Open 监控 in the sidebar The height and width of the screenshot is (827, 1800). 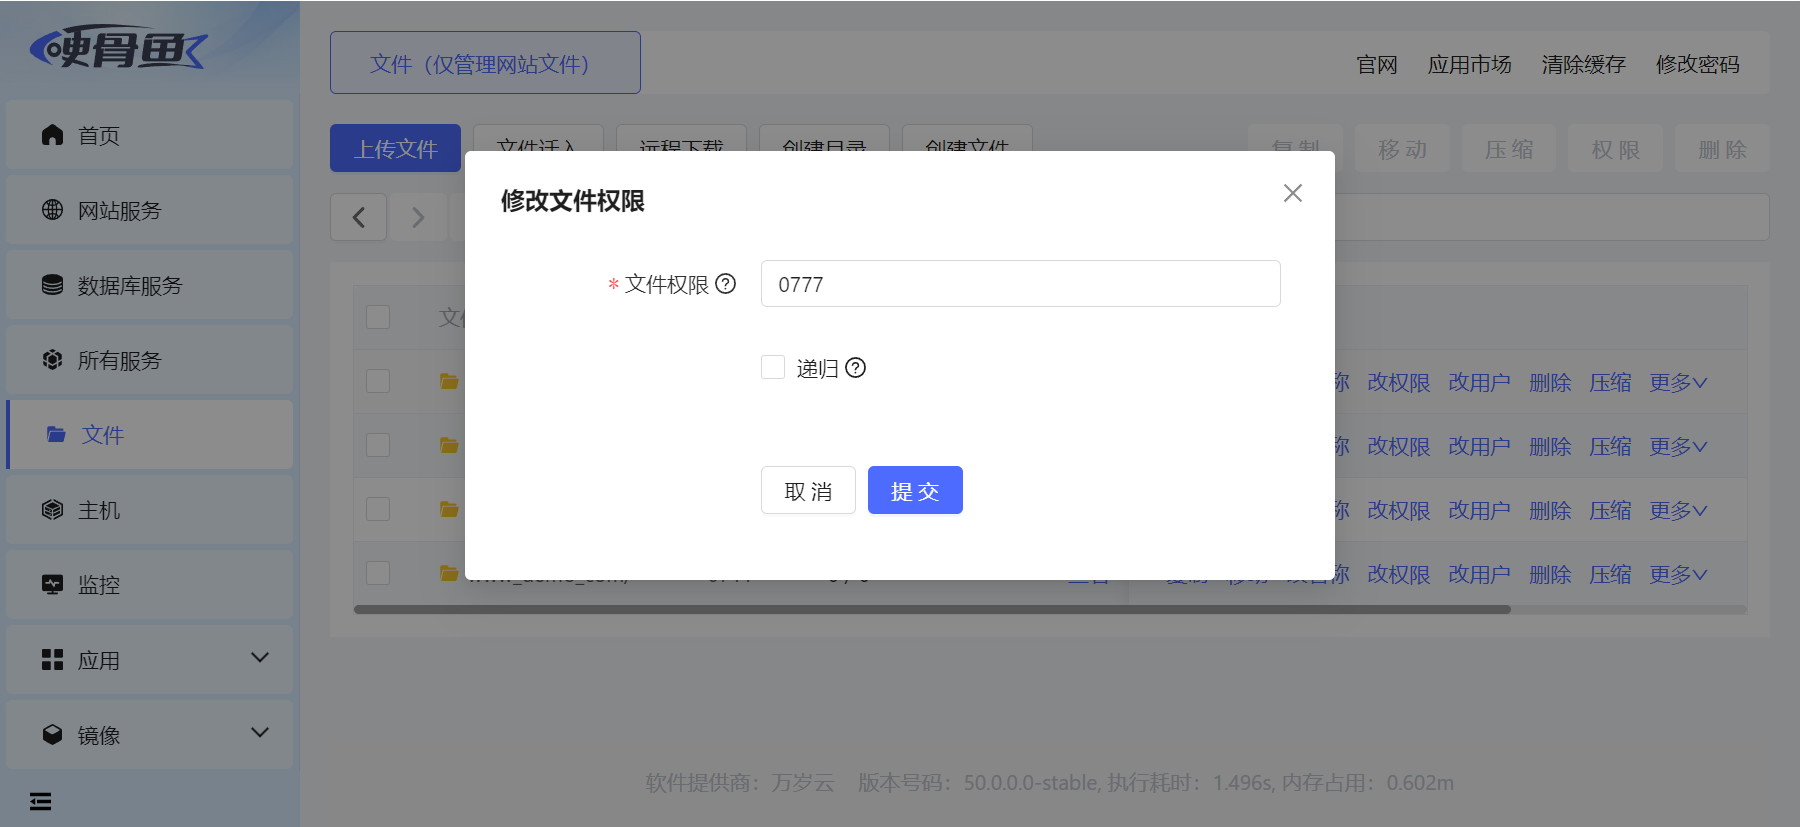tap(150, 585)
